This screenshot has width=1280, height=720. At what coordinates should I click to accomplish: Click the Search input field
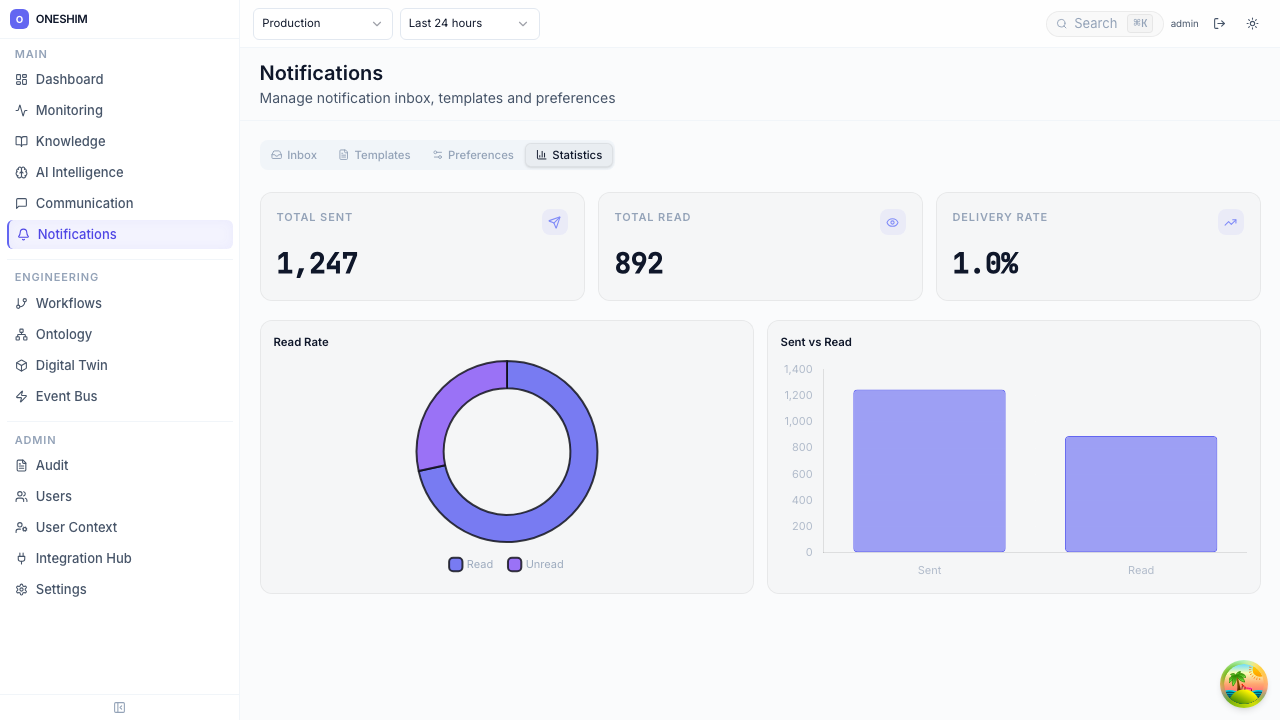[1095, 24]
